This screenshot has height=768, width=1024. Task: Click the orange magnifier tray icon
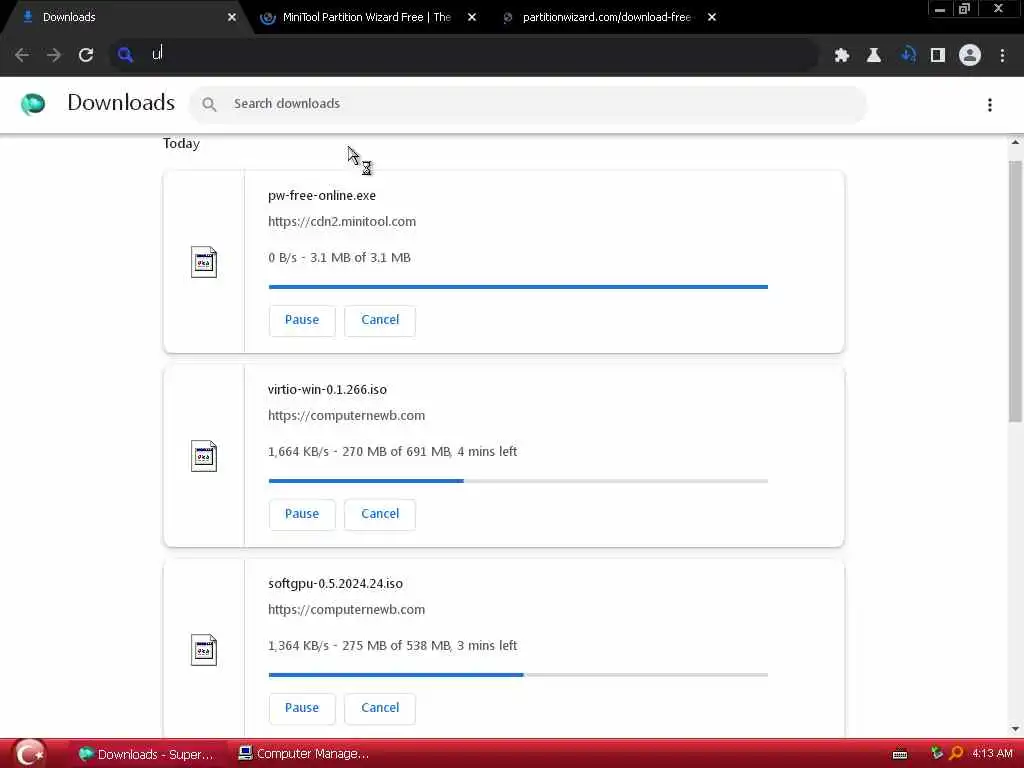click(x=956, y=754)
